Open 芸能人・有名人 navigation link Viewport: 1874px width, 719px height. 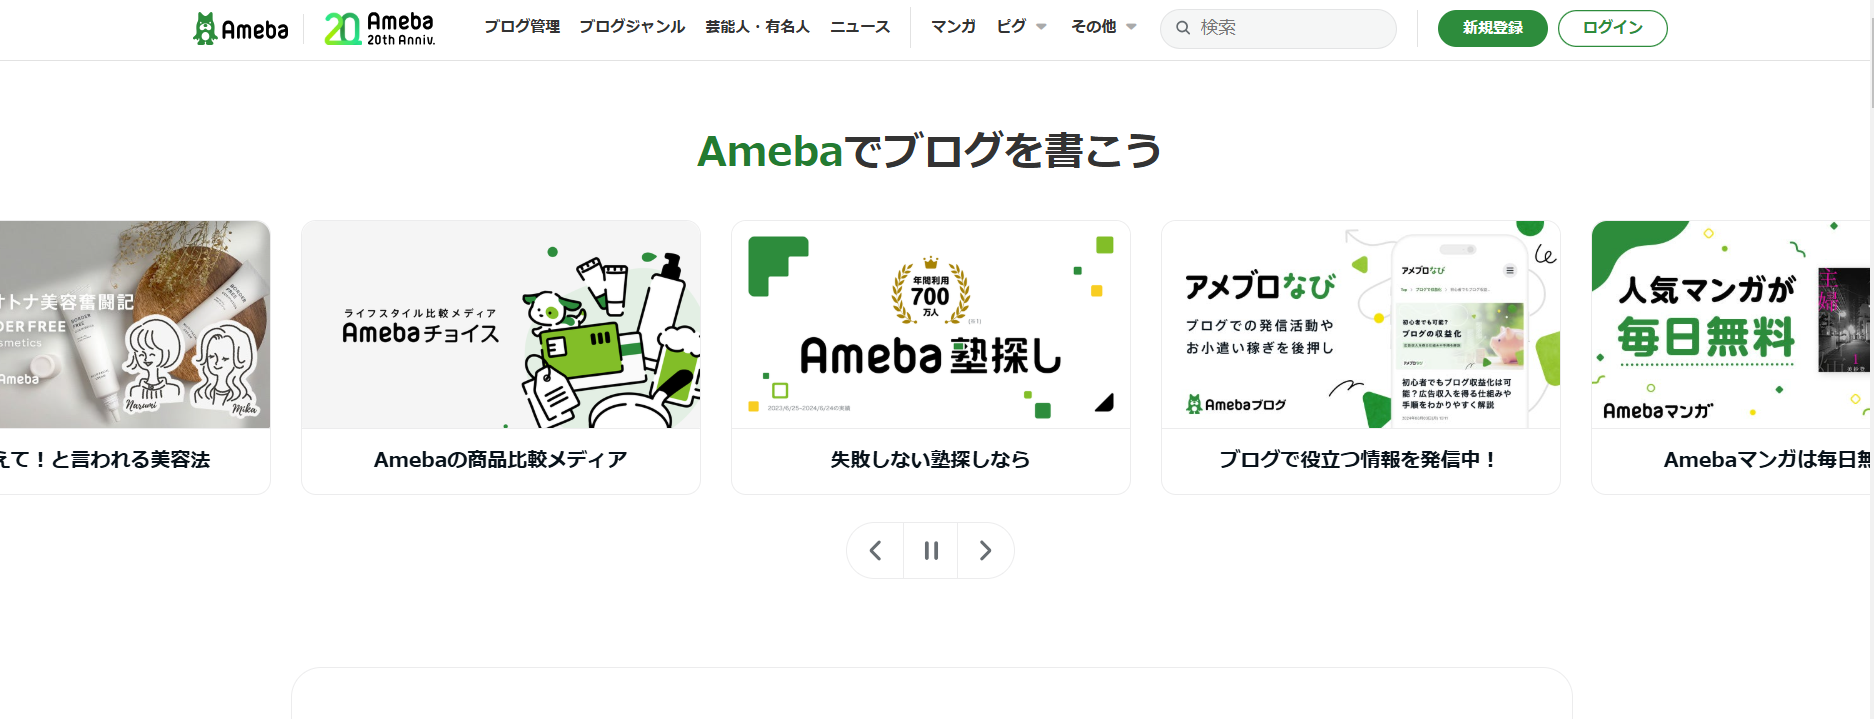757,27
